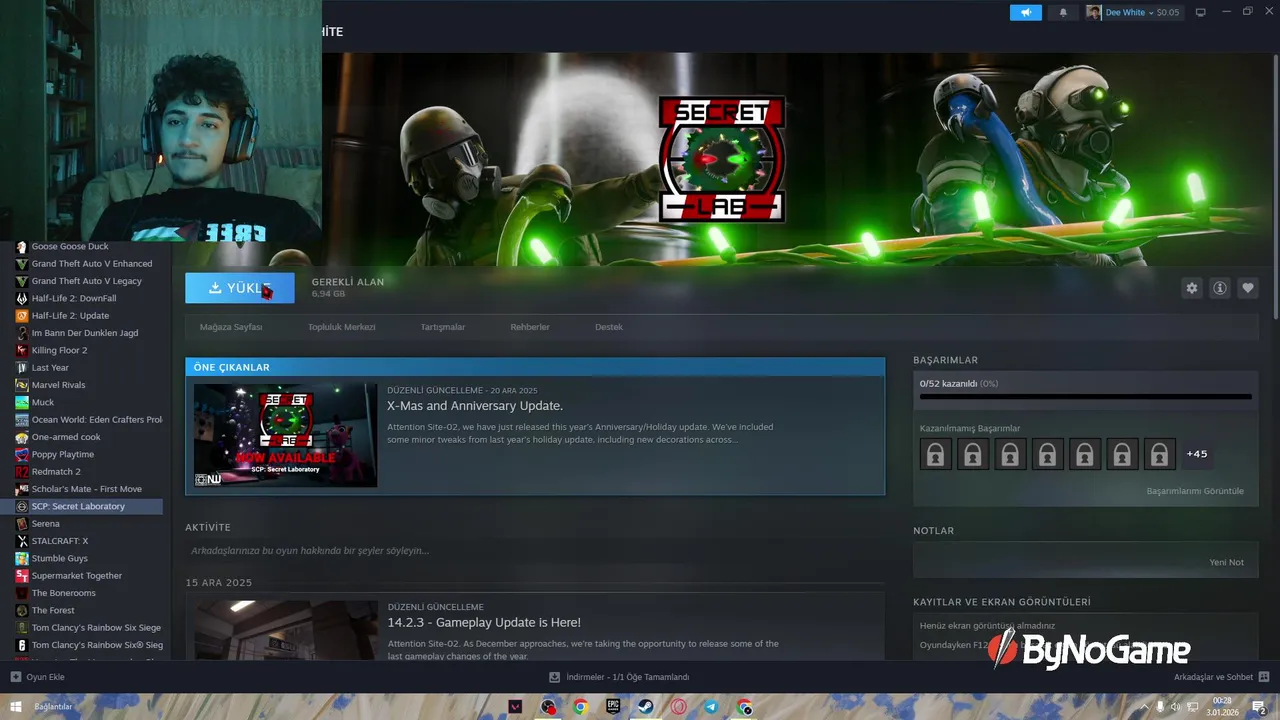
Task: Select Stumble Guys in library
Action: pos(59,558)
